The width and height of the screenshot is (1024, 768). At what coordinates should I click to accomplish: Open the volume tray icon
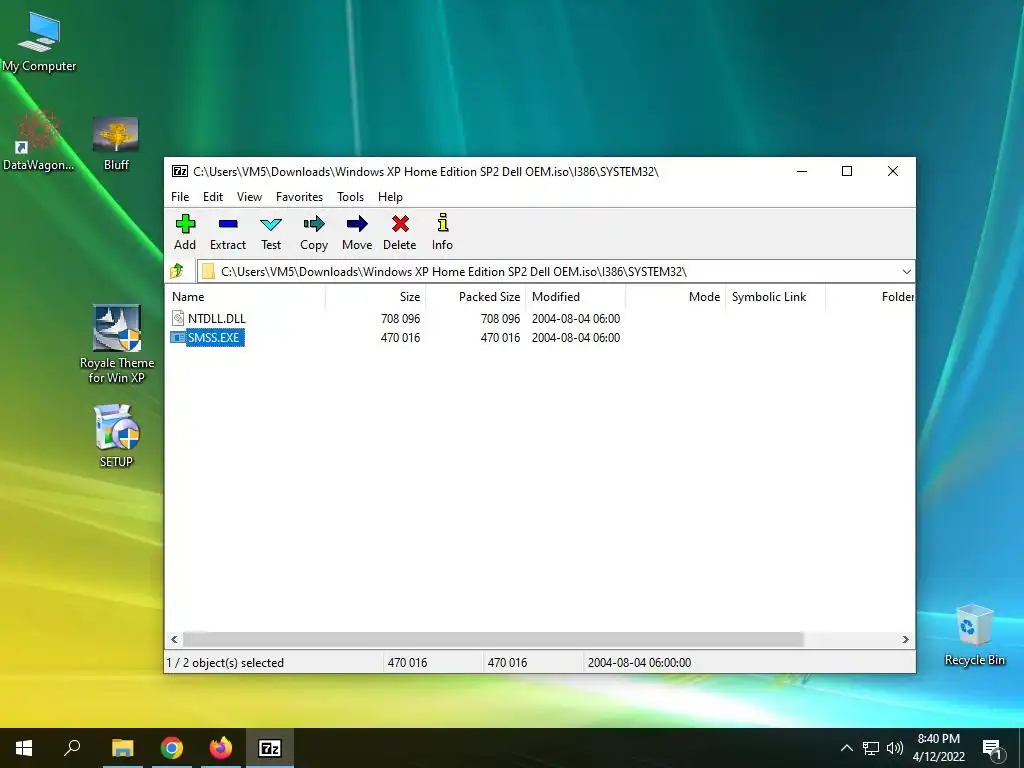(x=895, y=748)
